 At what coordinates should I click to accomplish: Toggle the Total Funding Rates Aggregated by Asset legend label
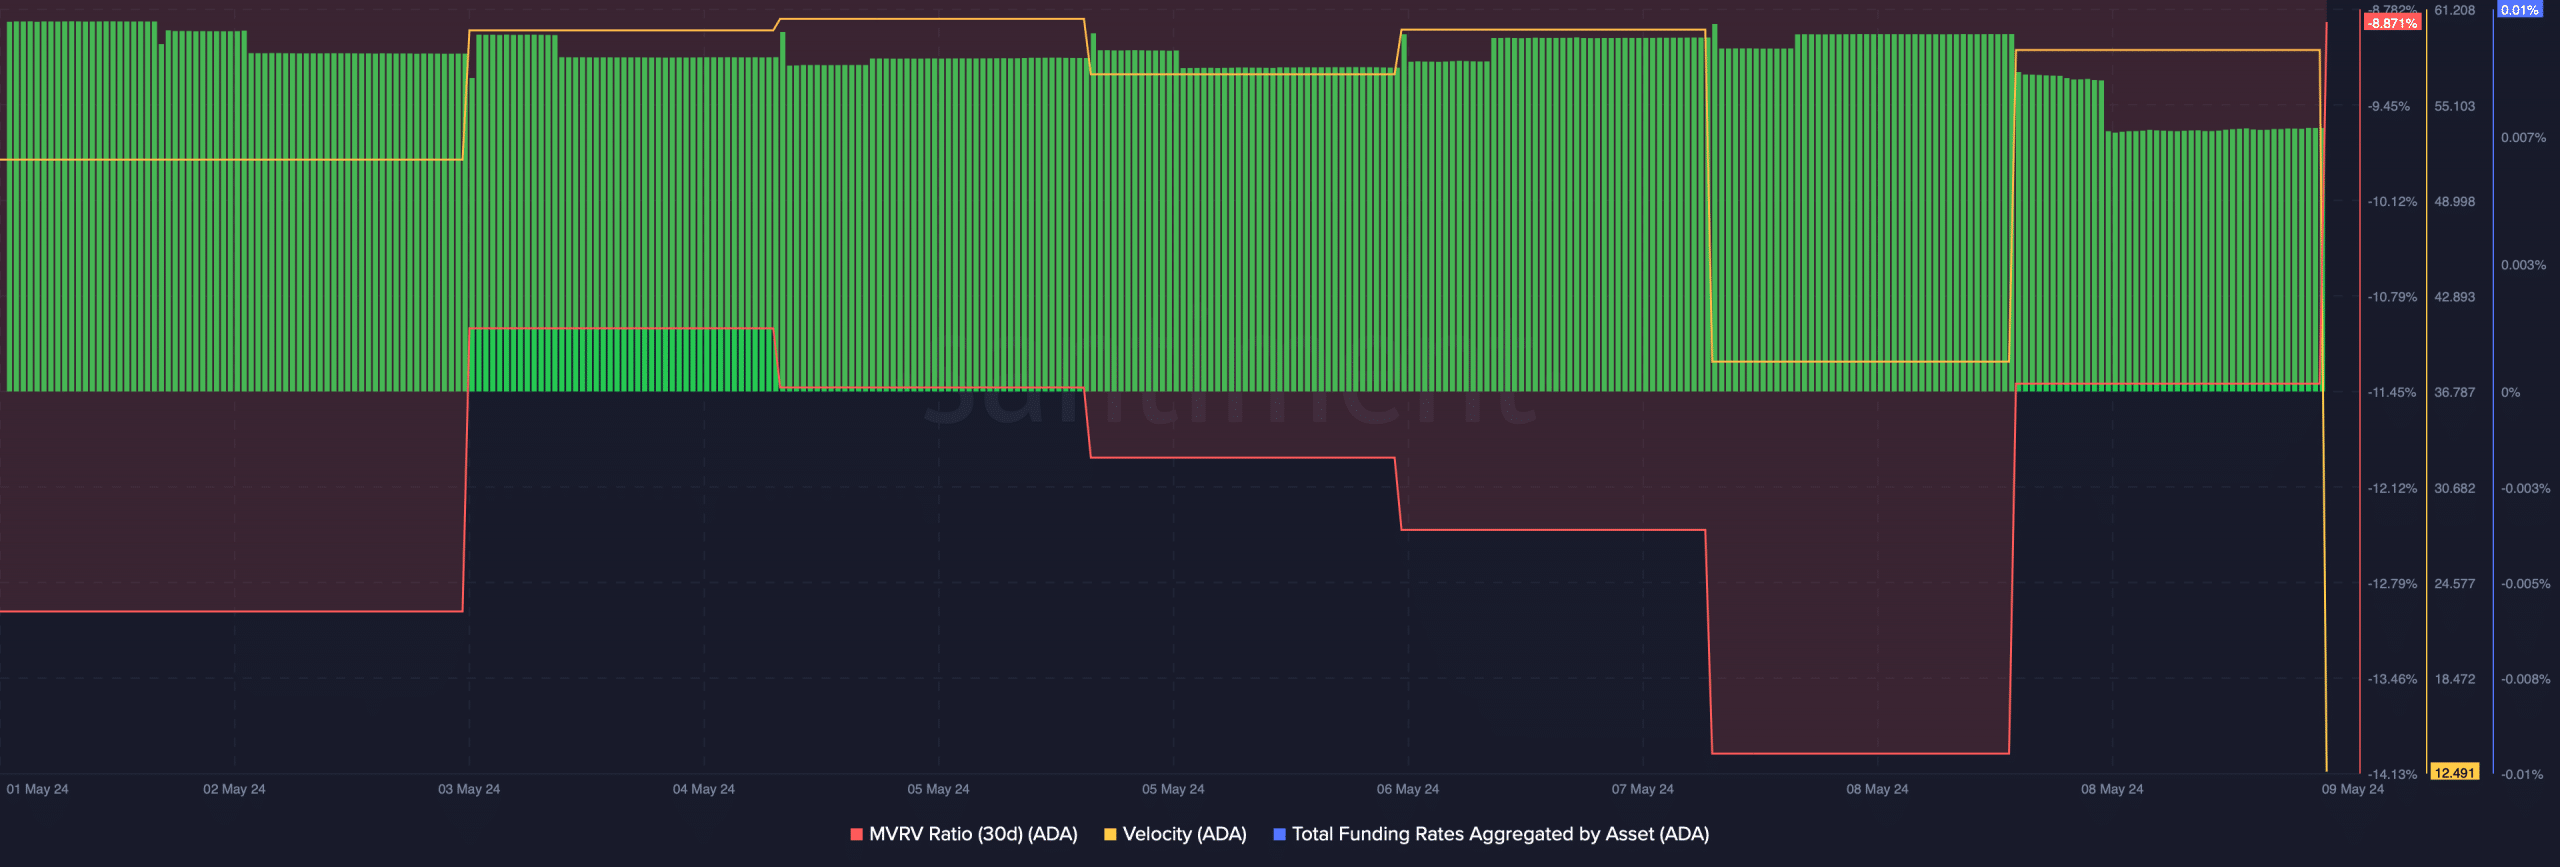1500,834
